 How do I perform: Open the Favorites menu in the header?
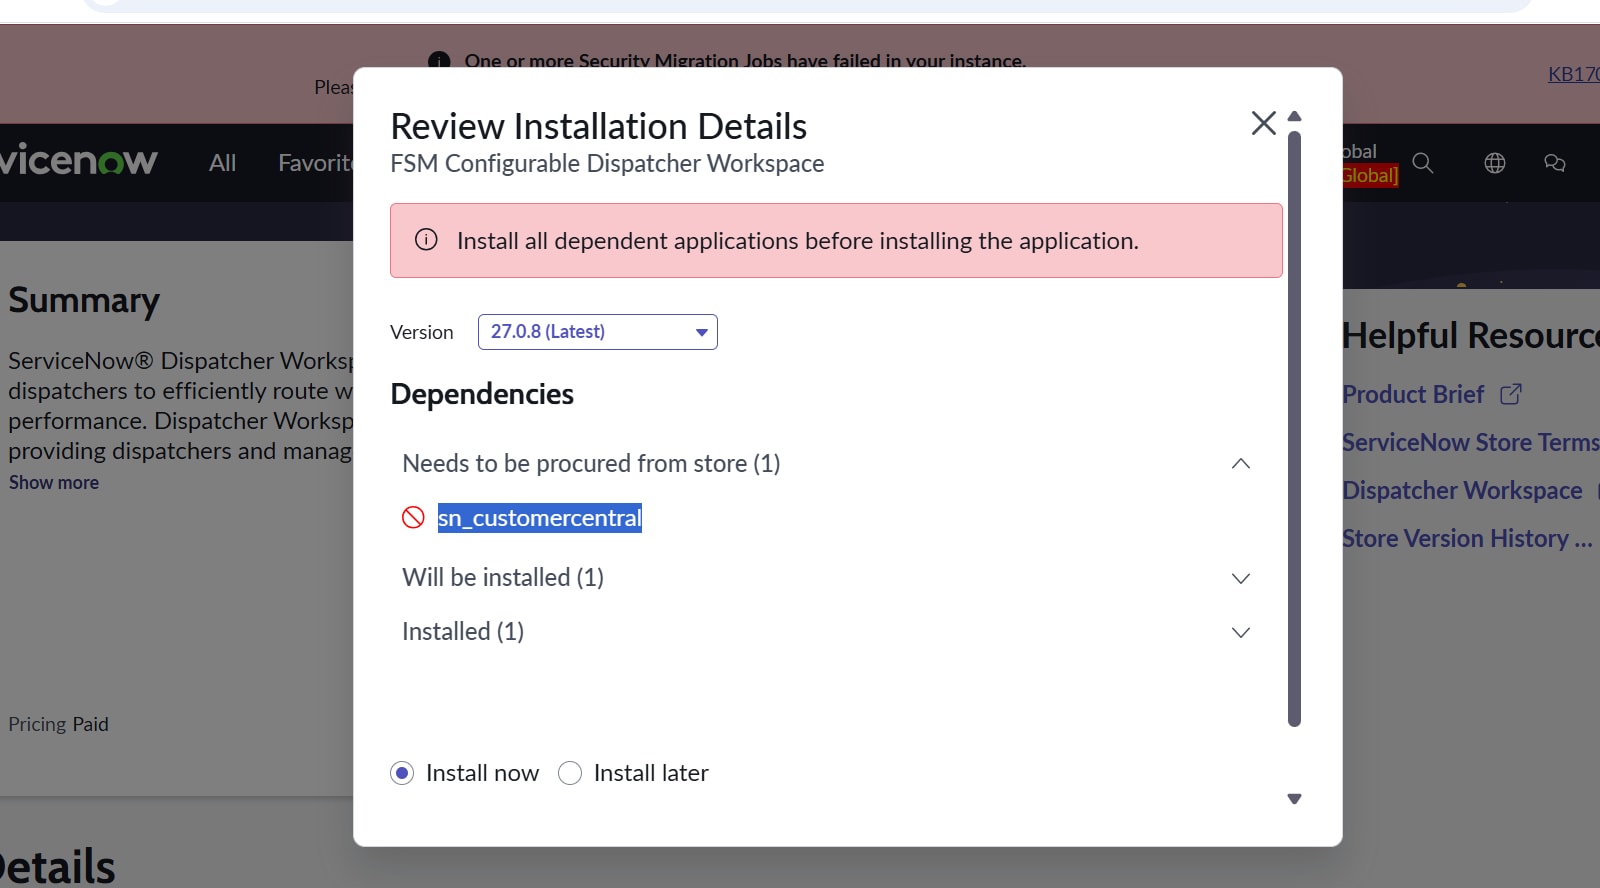(316, 163)
